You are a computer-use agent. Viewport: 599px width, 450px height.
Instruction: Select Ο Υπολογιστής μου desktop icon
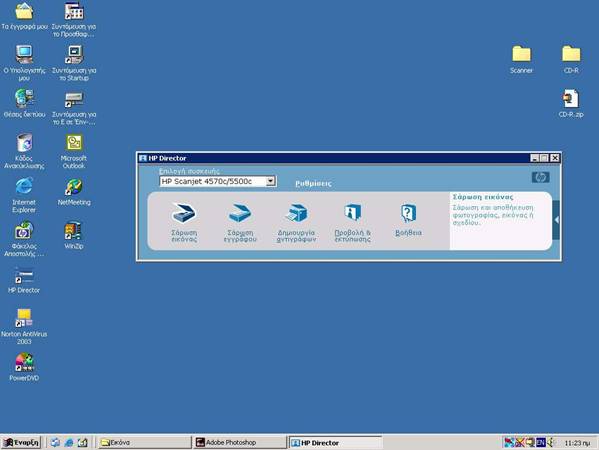[24, 63]
